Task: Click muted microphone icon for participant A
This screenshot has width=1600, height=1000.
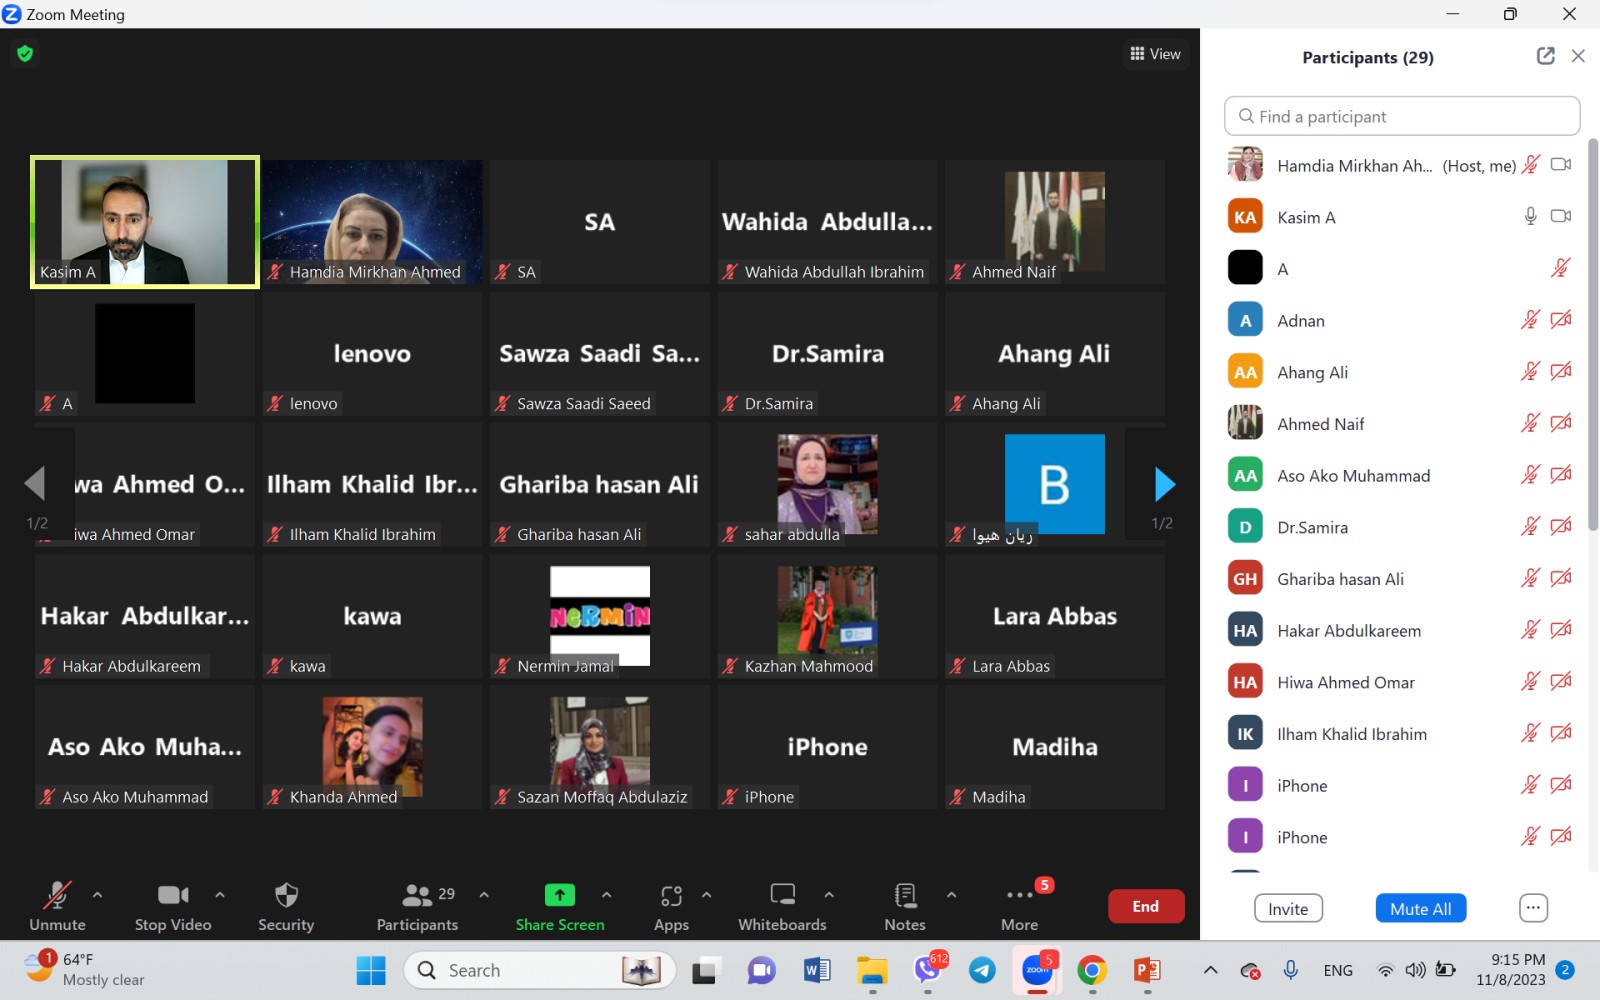Action: [x=1560, y=268]
